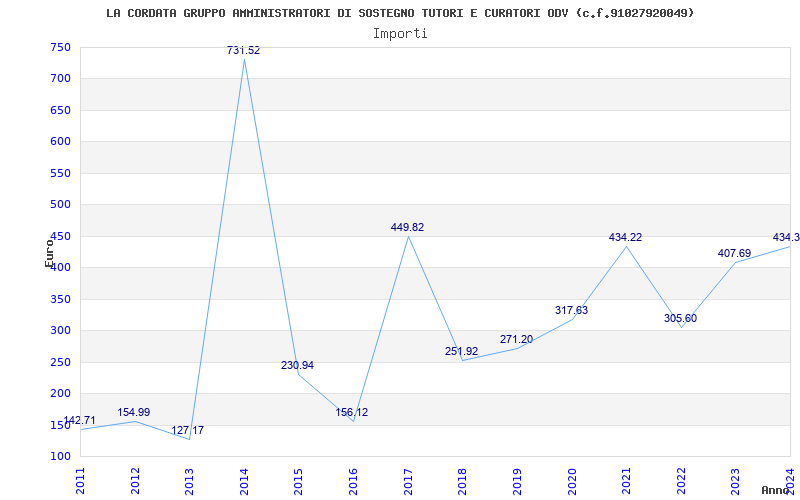
Task: Click the Importi subtitle
Action: click(x=400, y=34)
